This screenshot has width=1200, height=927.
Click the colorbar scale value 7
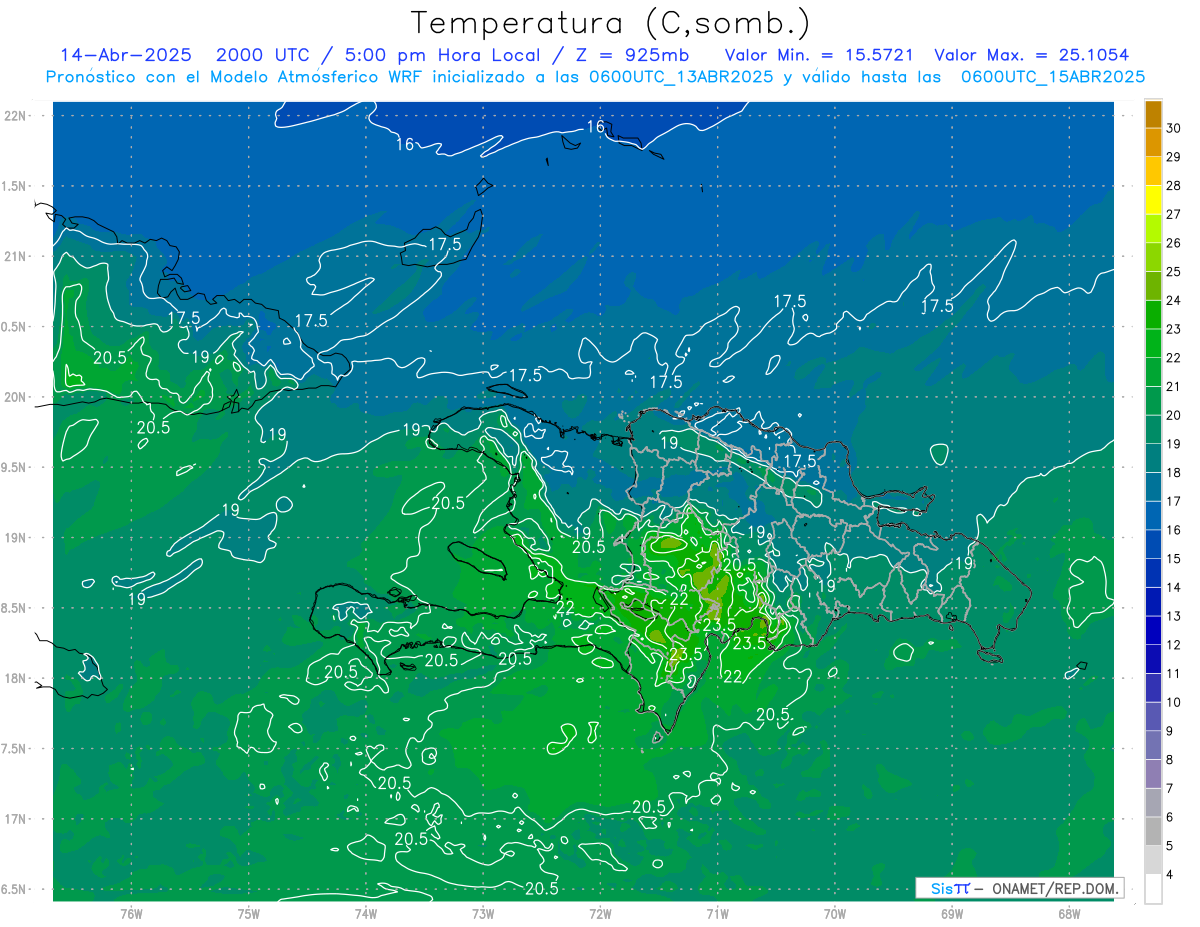tap(1171, 788)
